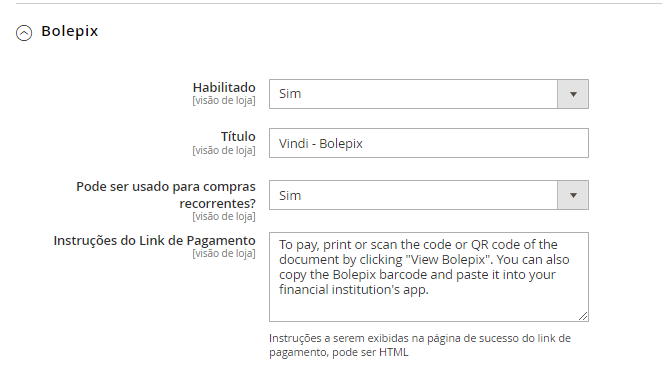
Task: Click the help note about instruções a serem exibidas
Action: (420, 345)
